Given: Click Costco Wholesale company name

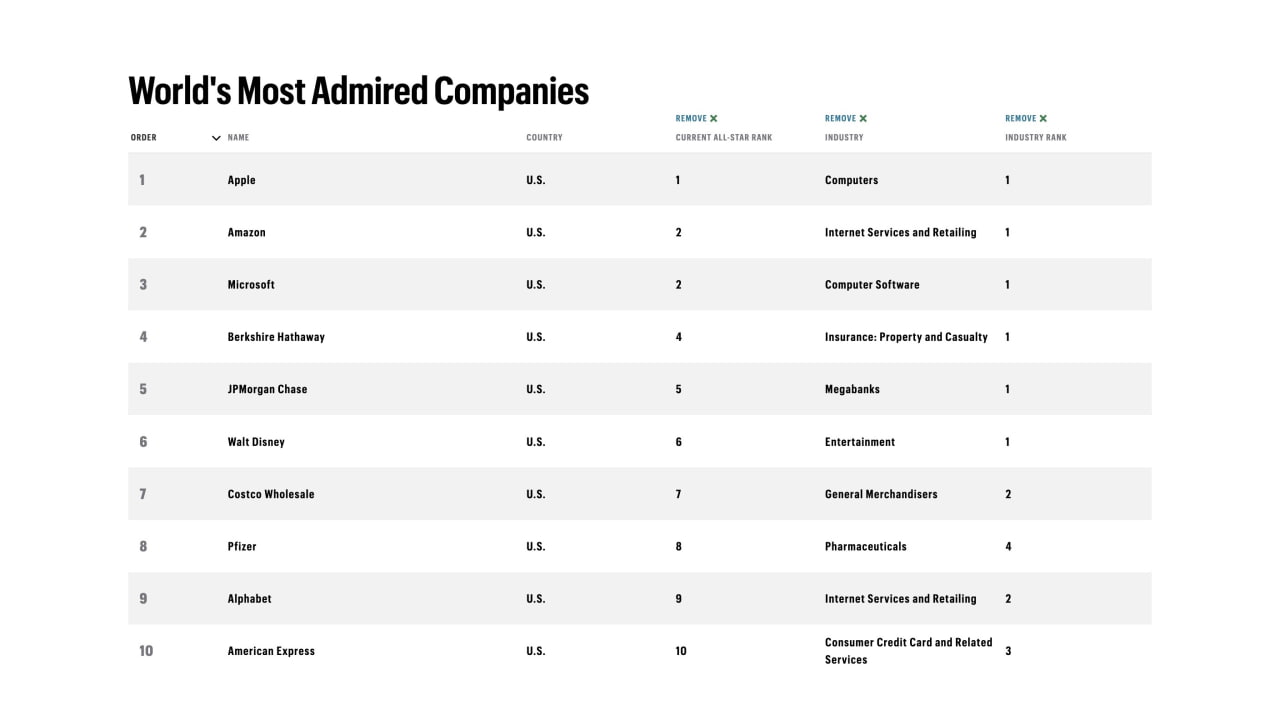Looking at the screenshot, I should point(271,494).
